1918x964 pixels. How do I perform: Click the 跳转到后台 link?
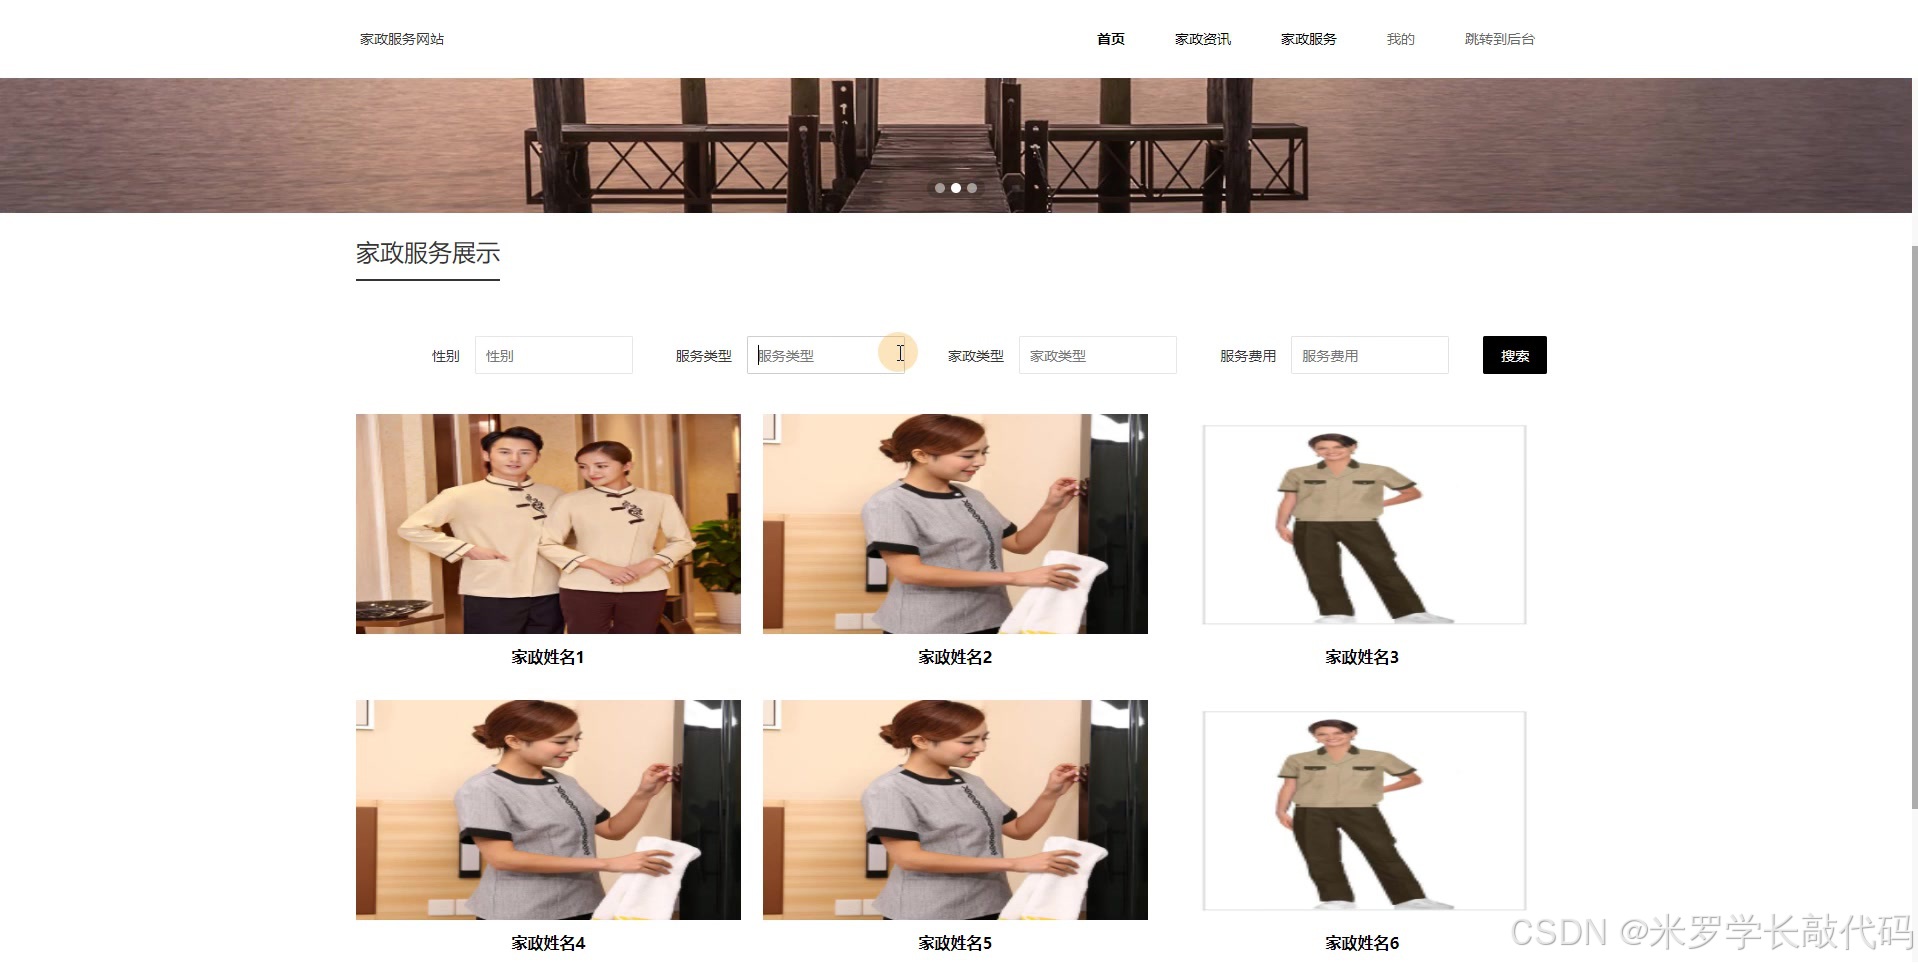1497,39
